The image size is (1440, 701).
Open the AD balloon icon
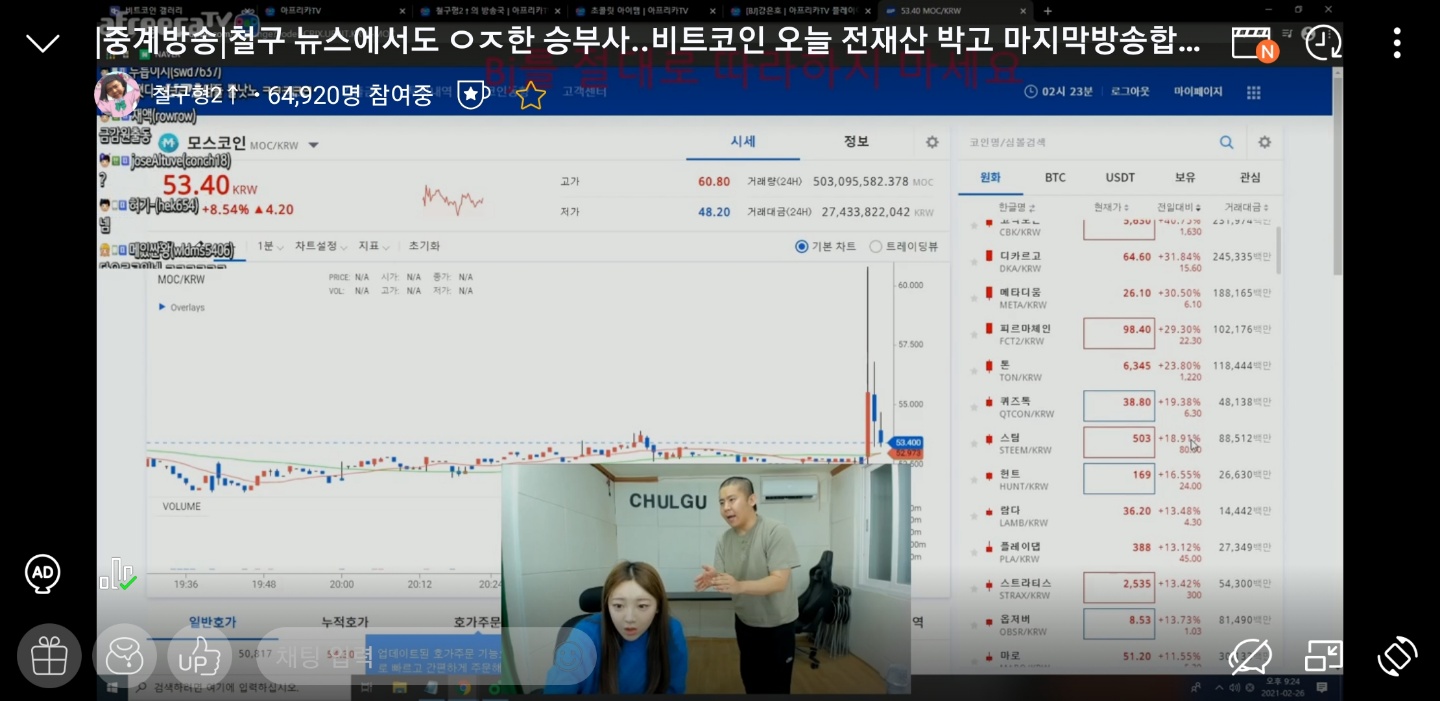click(42, 574)
